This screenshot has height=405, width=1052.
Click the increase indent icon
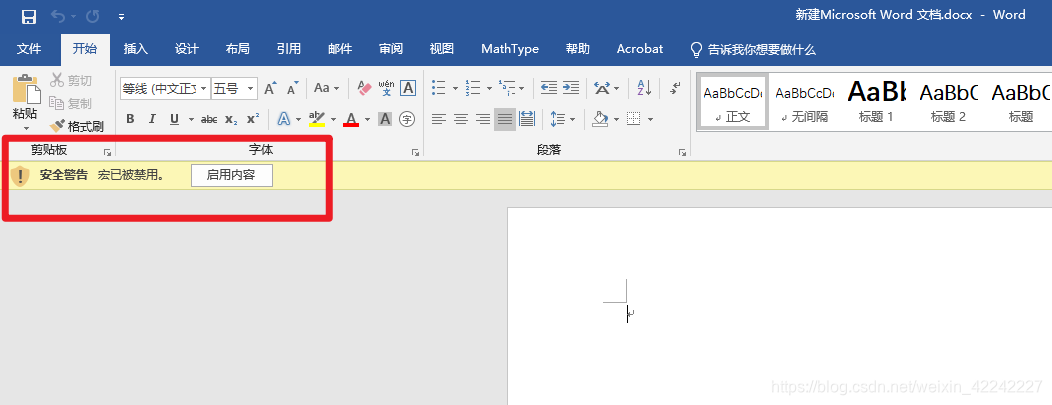(571, 88)
